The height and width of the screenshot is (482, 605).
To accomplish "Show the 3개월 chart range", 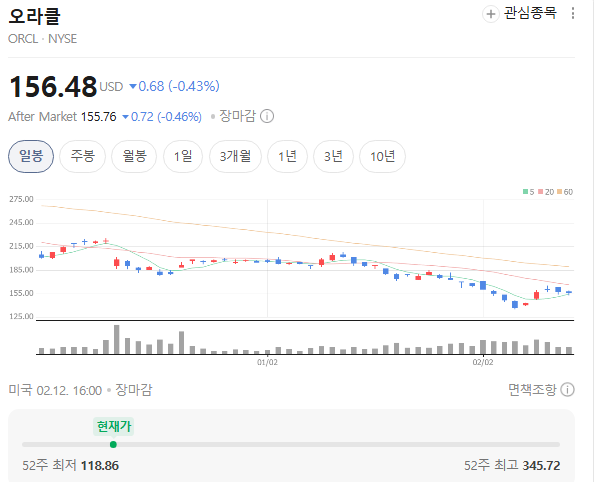I will pos(235,156).
